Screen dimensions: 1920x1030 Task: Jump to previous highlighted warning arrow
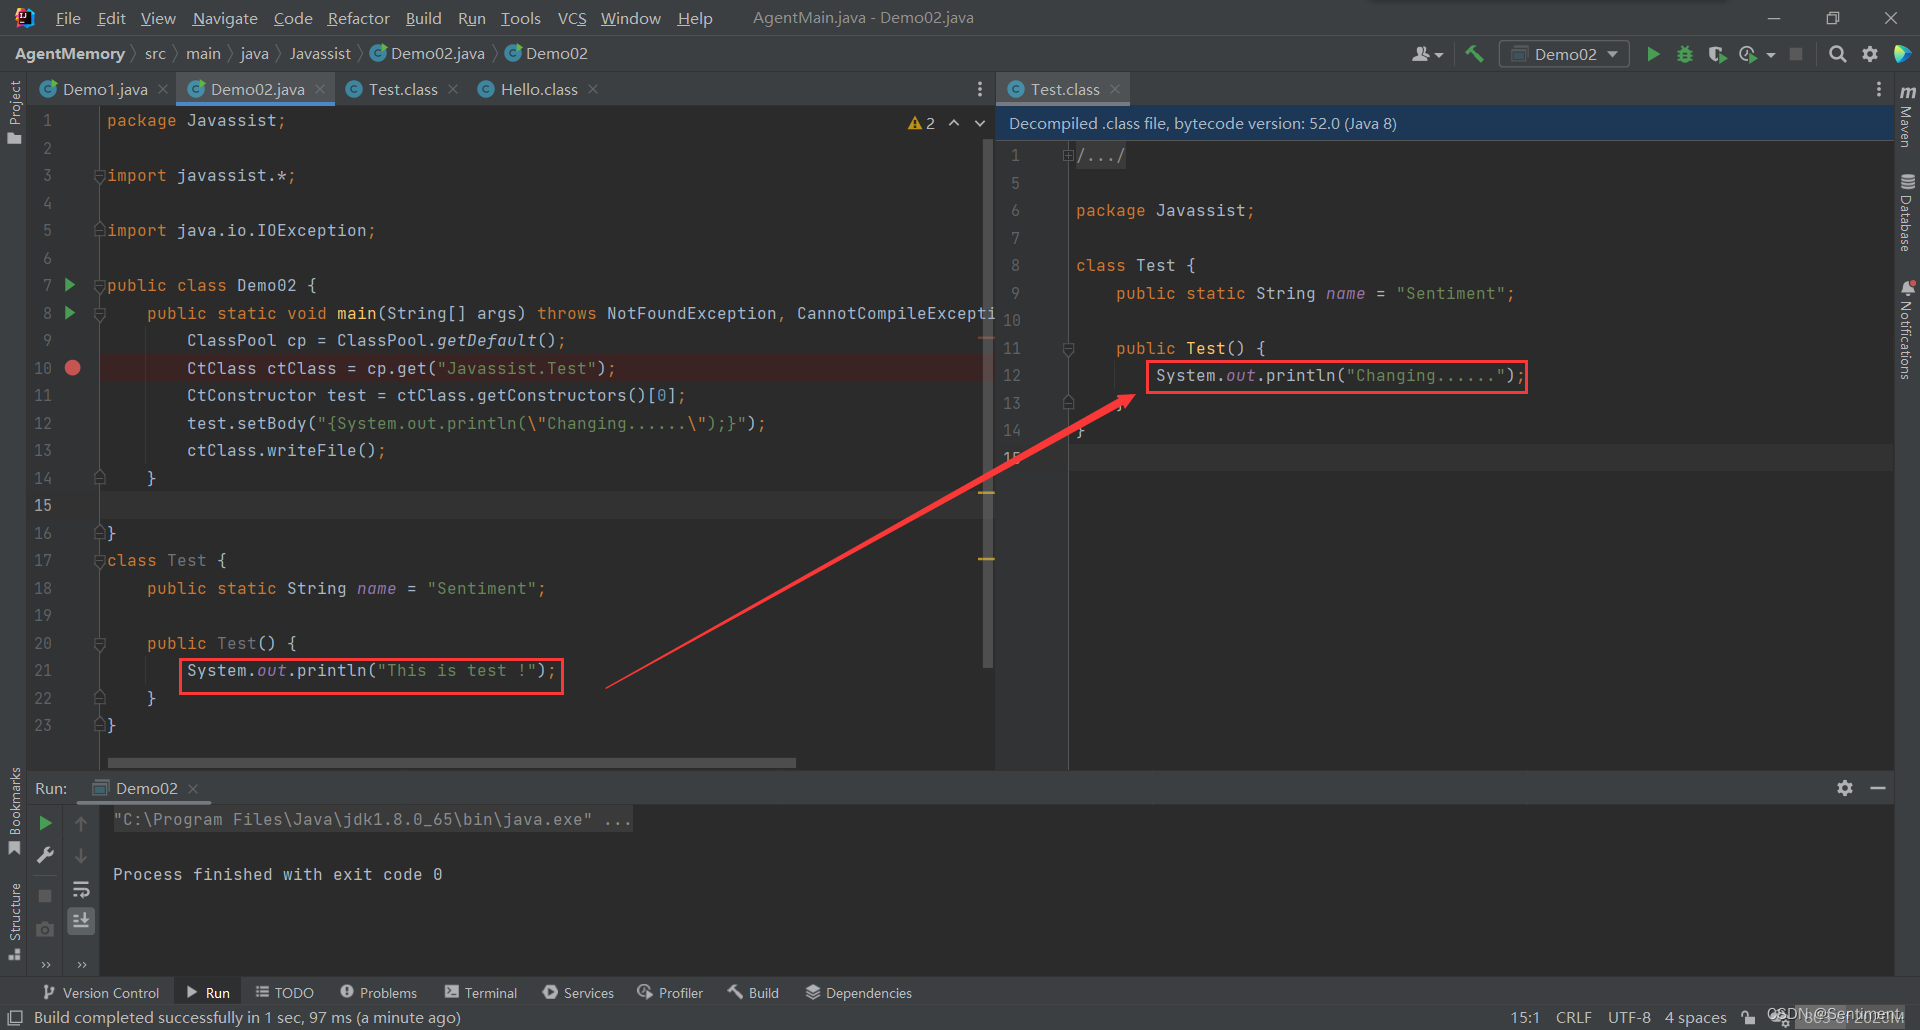pyautogui.click(x=954, y=123)
